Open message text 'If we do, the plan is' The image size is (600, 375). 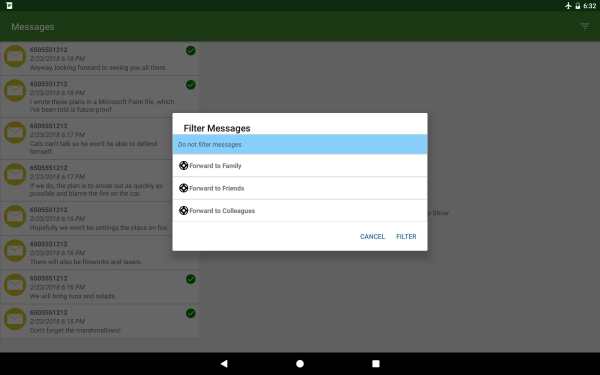[96, 189]
